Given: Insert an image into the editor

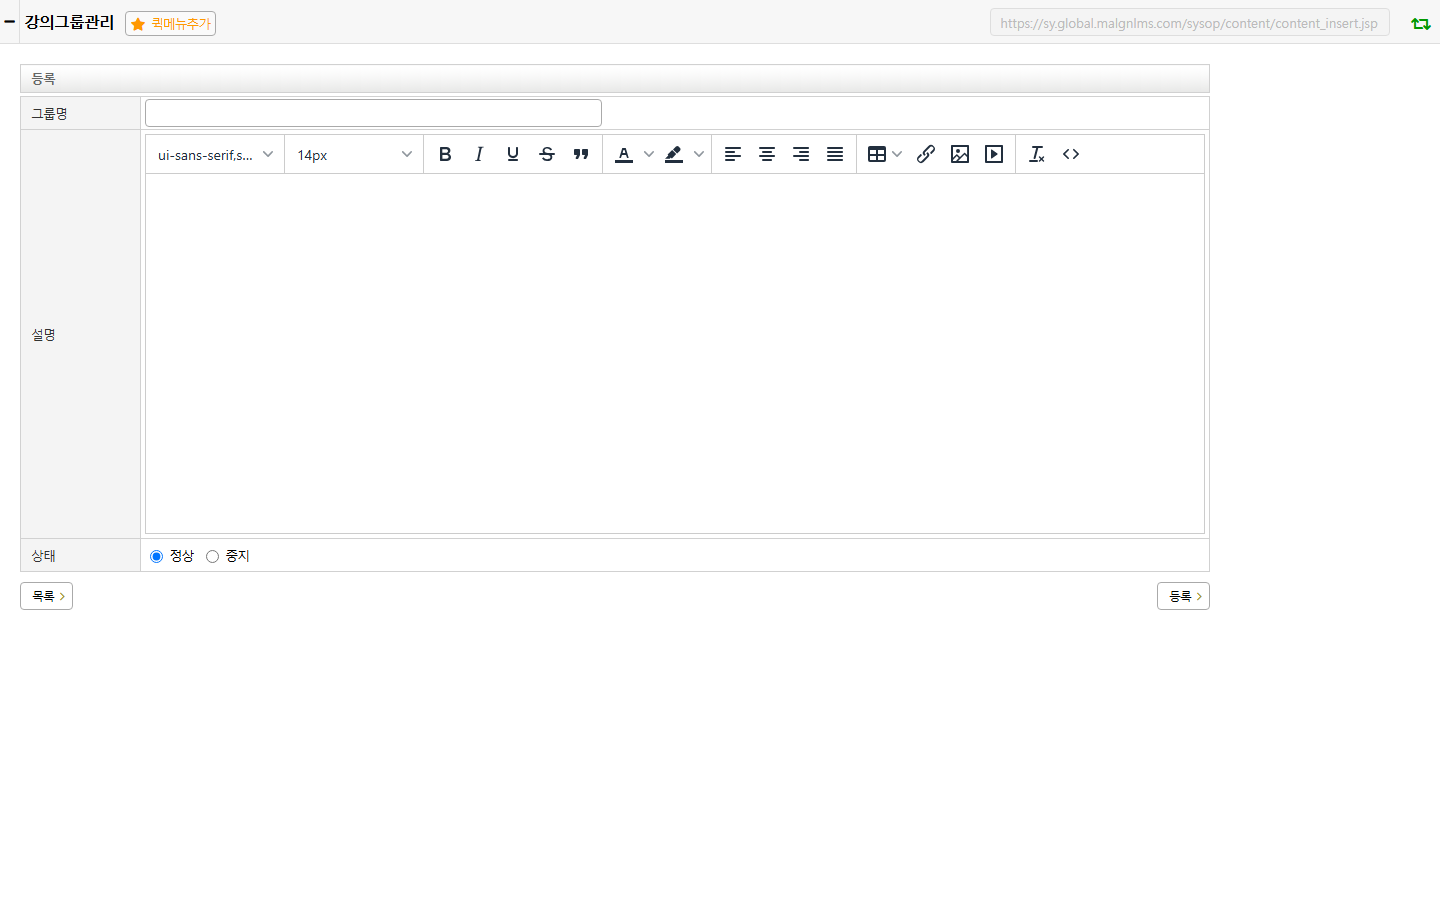Looking at the screenshot, I should 960,154.
